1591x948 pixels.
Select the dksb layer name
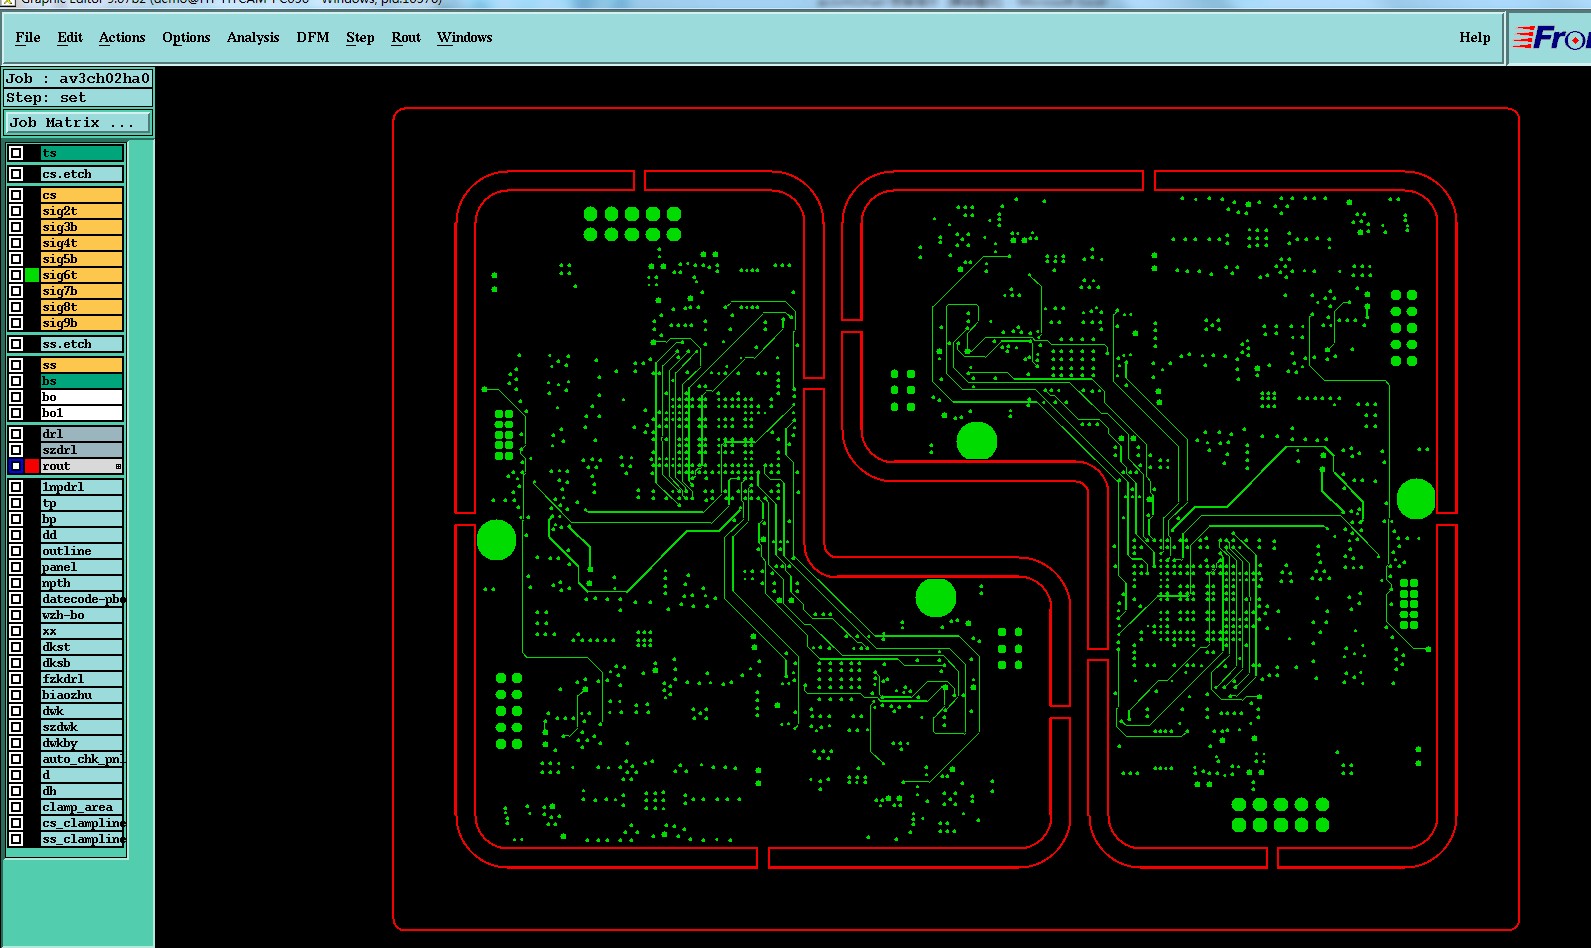82,663
